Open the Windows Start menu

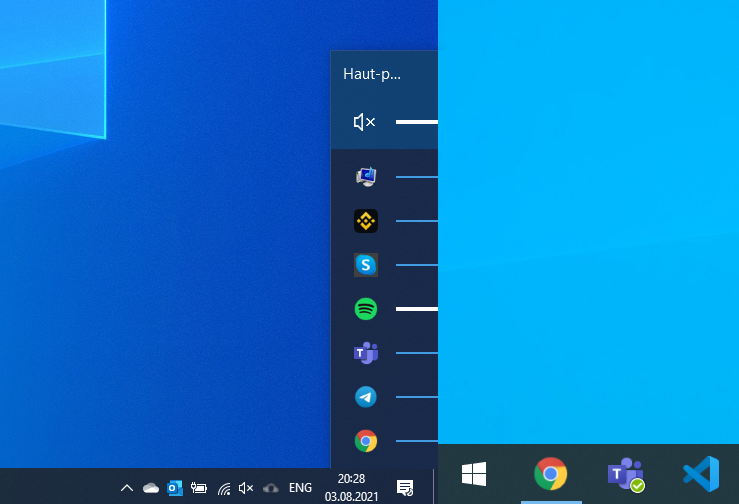(474, 474)
